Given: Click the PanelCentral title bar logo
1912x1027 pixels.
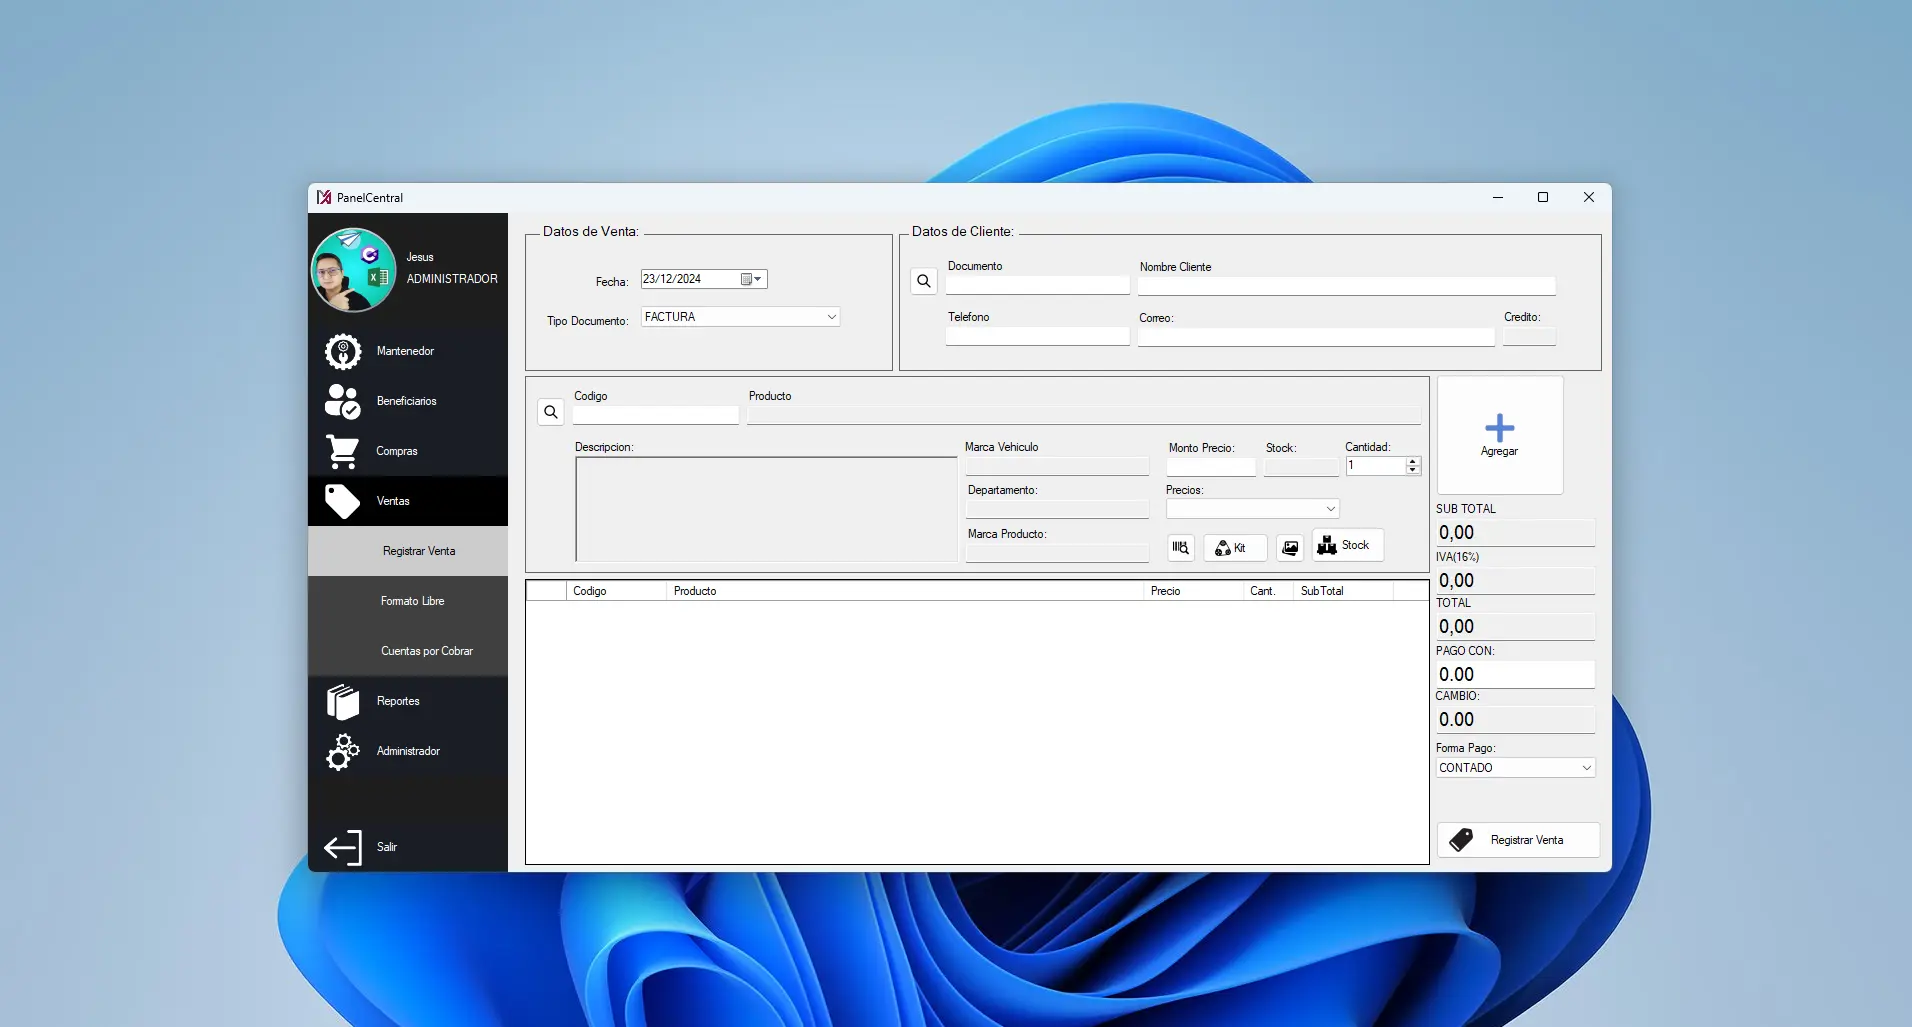Looking at the screenshot, I should tap(324, 197).
